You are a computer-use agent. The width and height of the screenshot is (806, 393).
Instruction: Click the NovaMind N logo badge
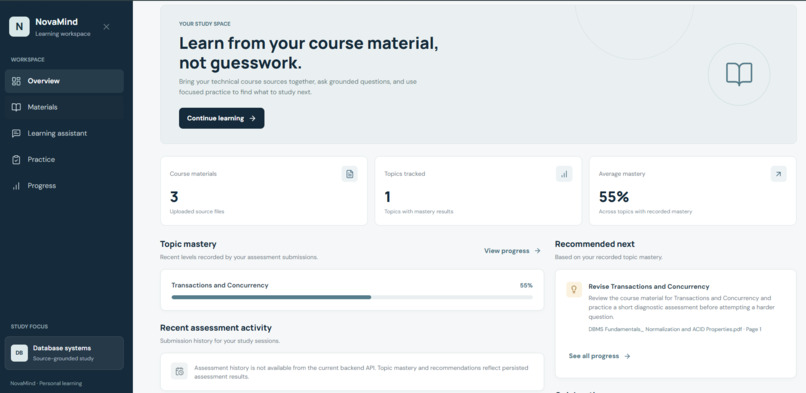point(19,27)
